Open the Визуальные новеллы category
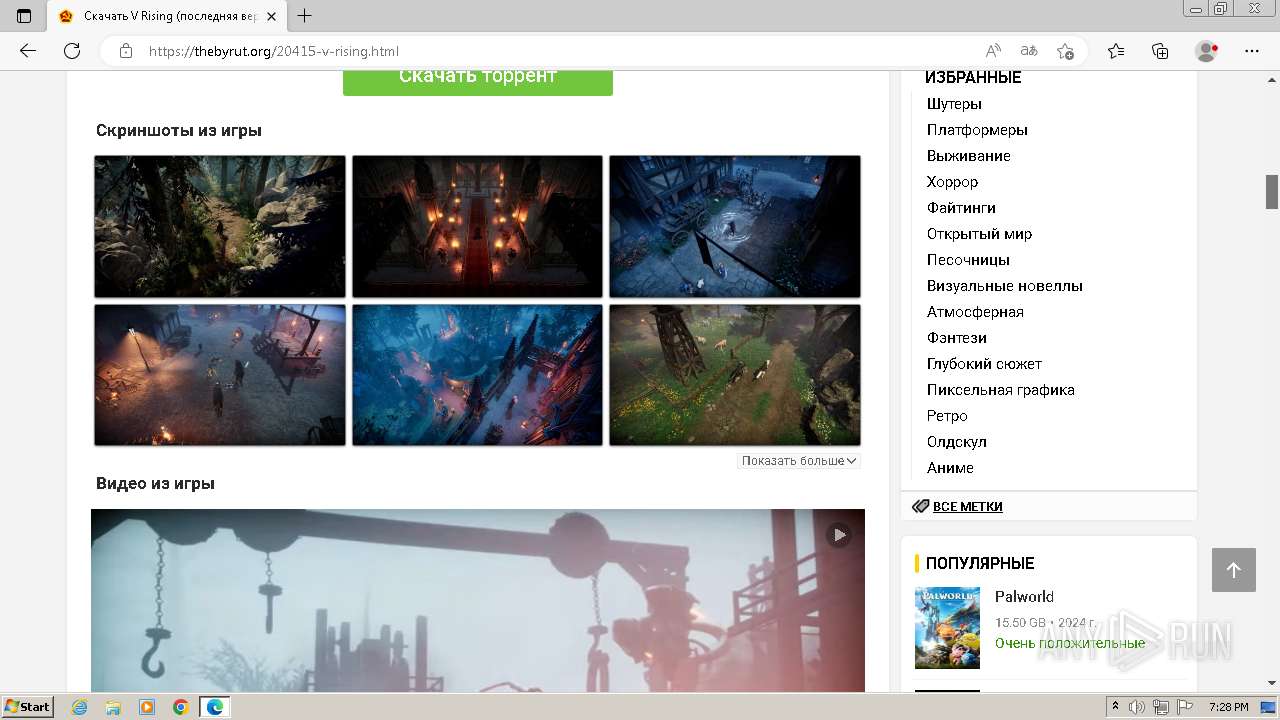1280x720 pixels. pos(1004,286)
